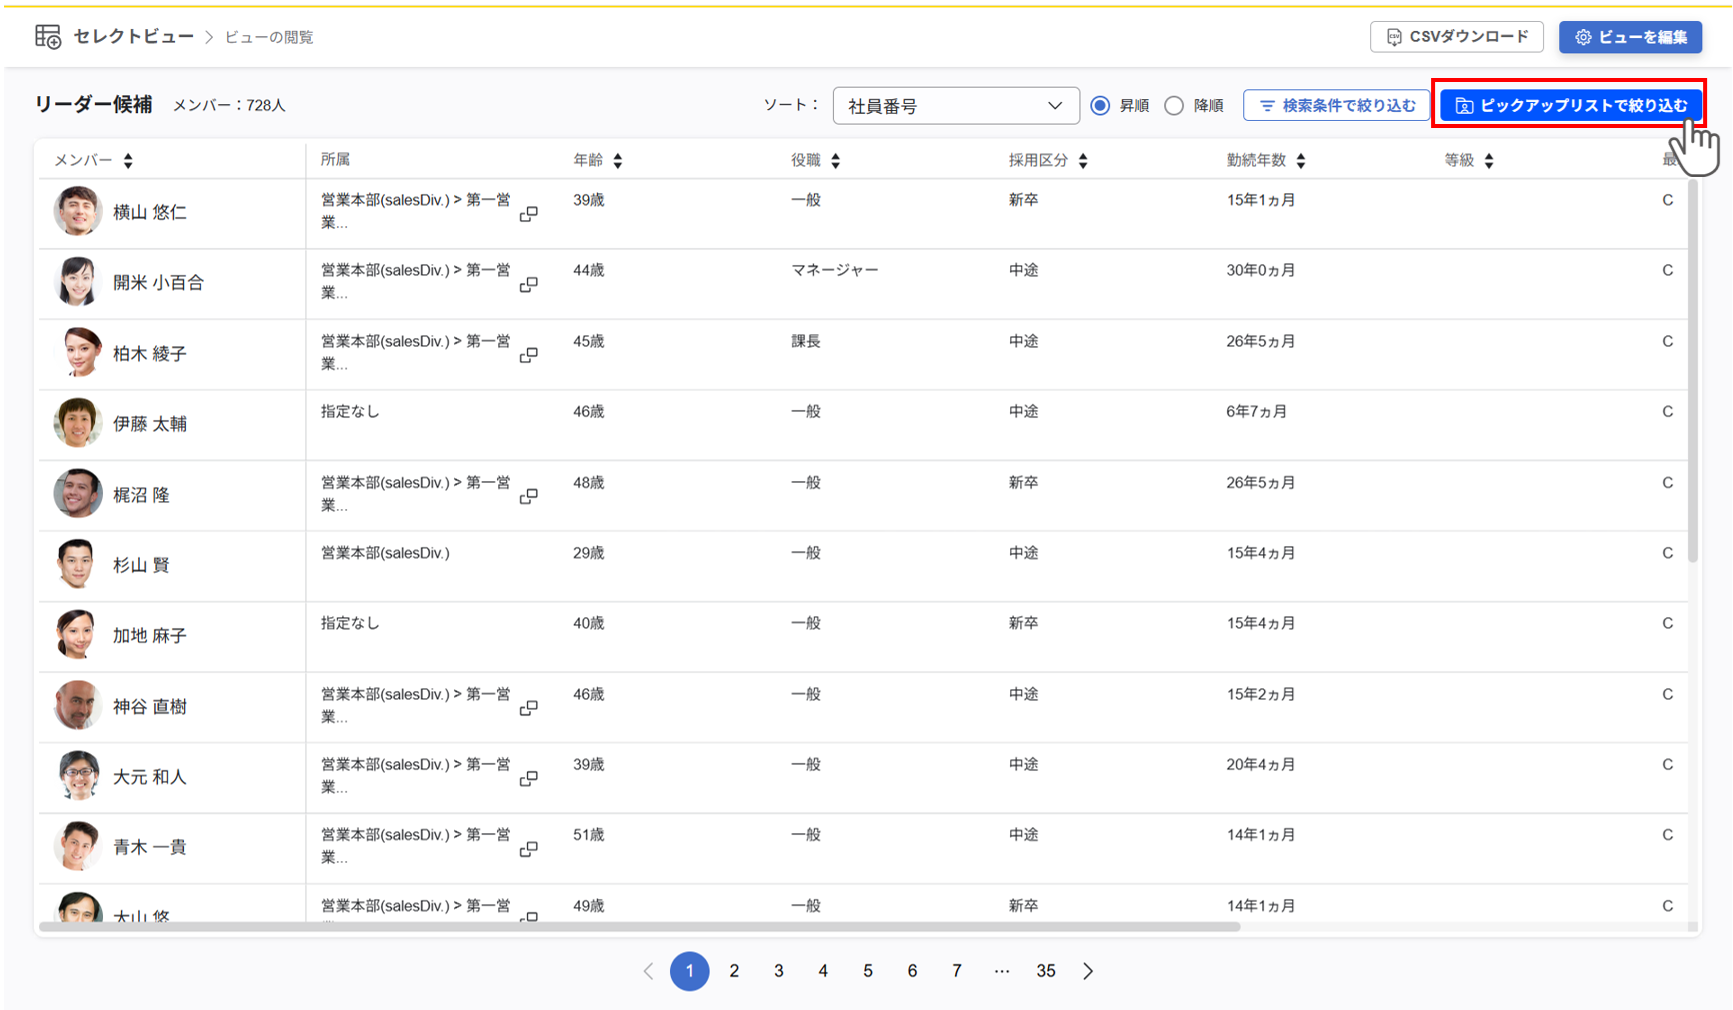Click ピックアップリストで絞り込む button

[x=1570, y=105]
